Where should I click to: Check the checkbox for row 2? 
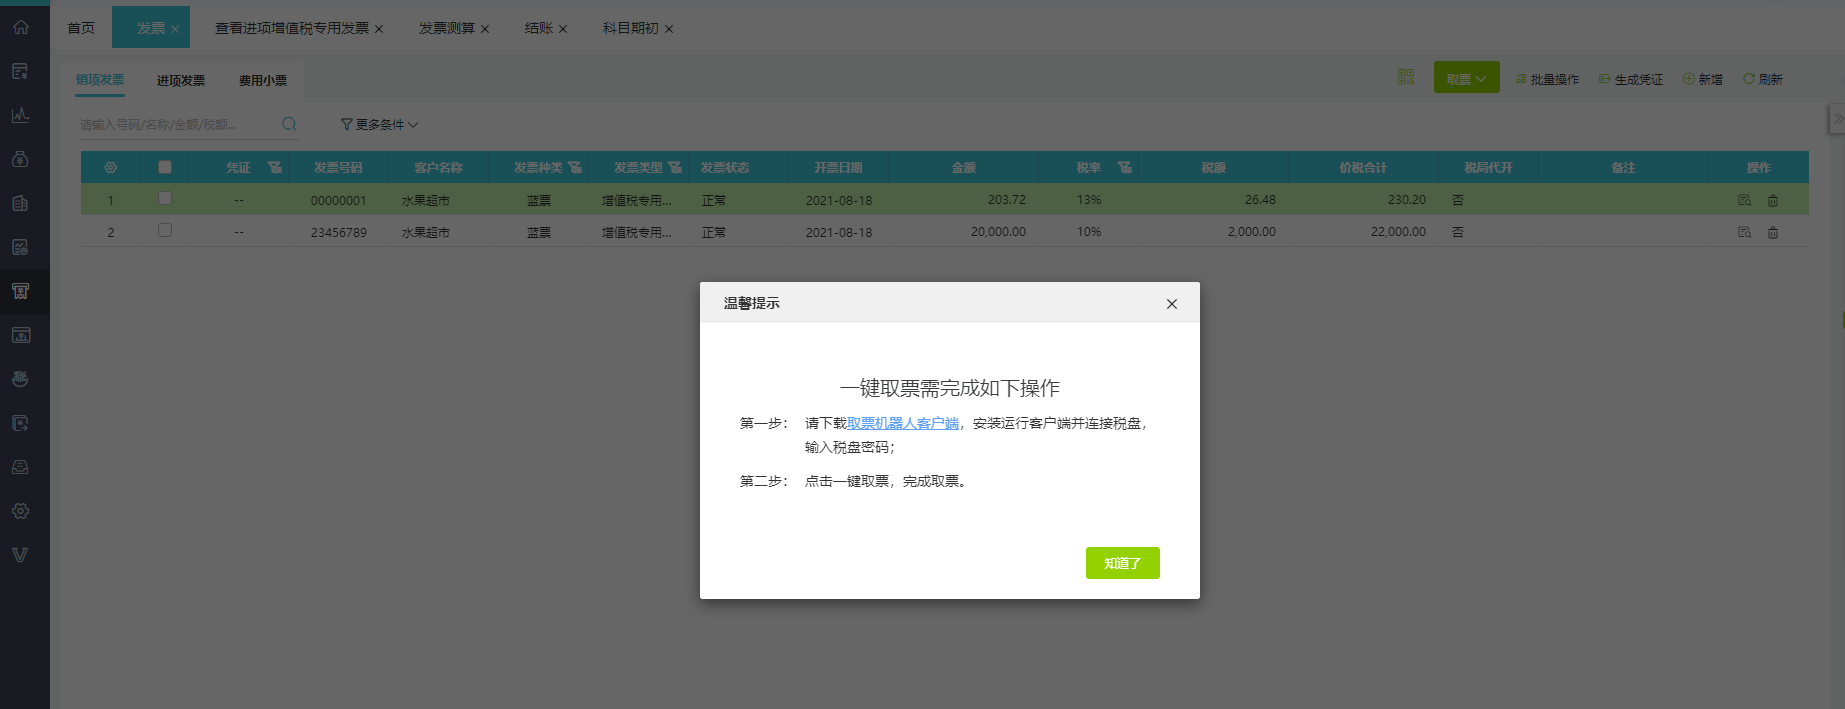[165, 230]
